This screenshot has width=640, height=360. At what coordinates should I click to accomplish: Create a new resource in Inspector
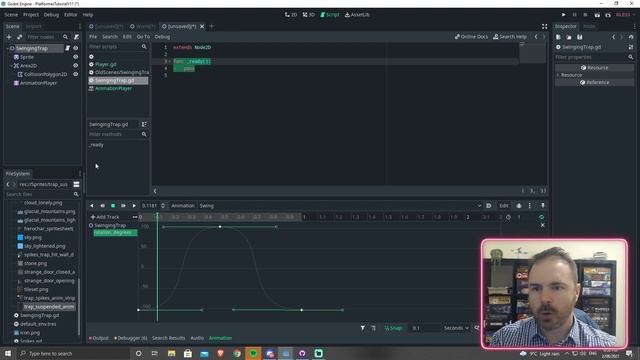pos(558,37)
